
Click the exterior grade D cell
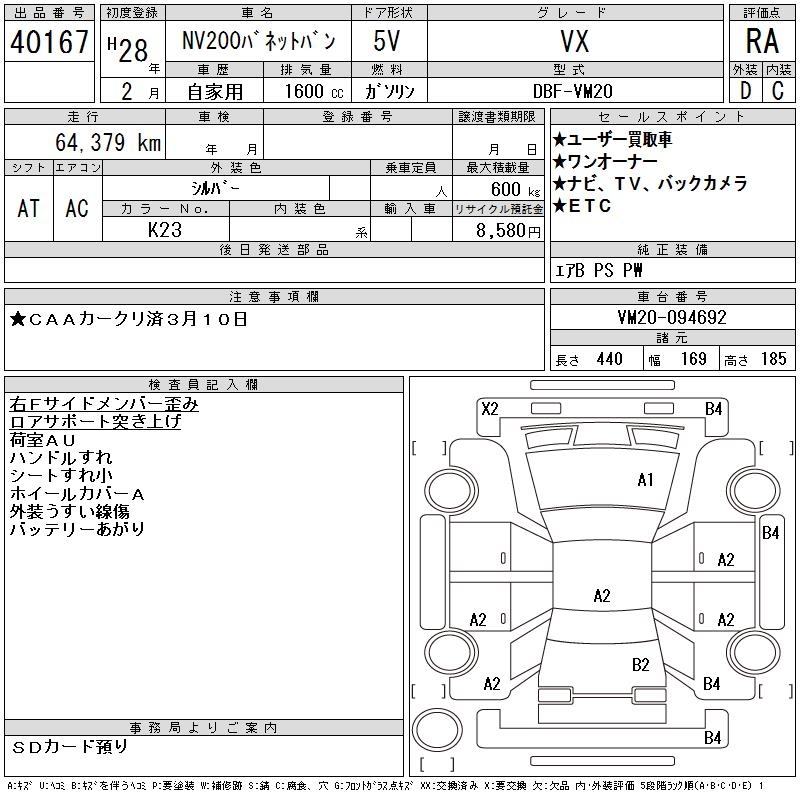(x=744, y=90)
